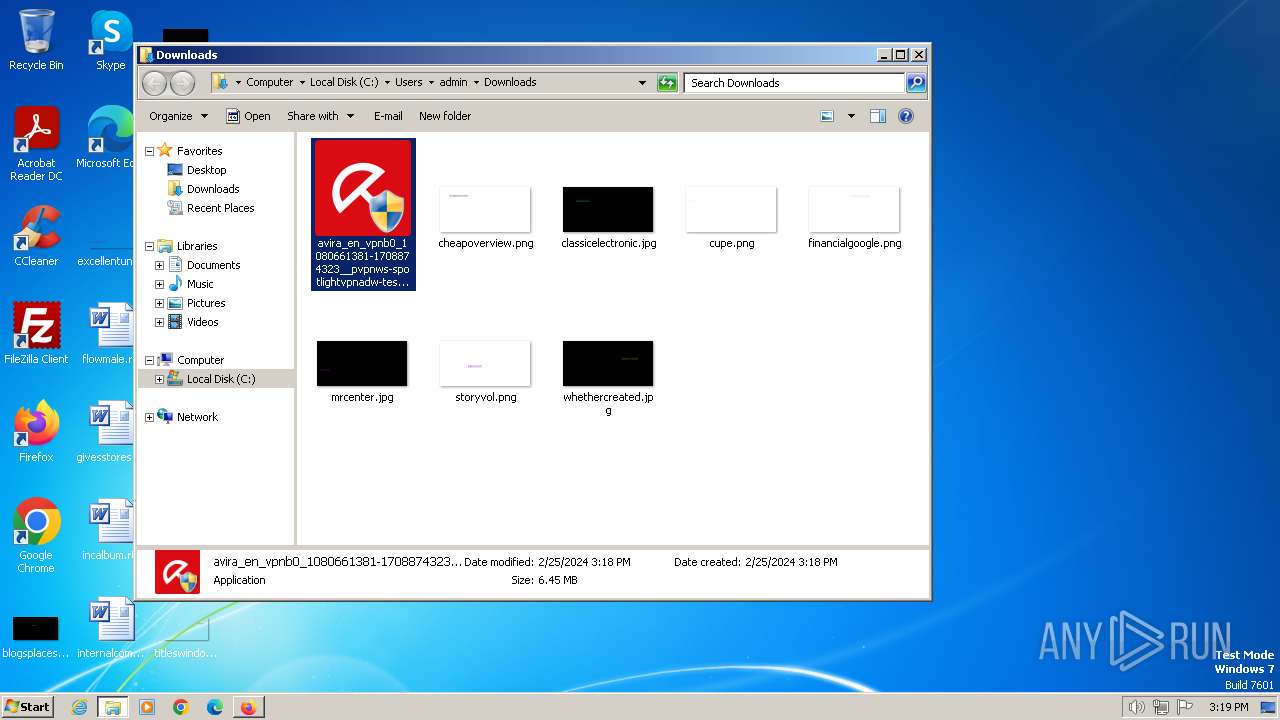Collapse the Favorites tree group

click(149, 151)
